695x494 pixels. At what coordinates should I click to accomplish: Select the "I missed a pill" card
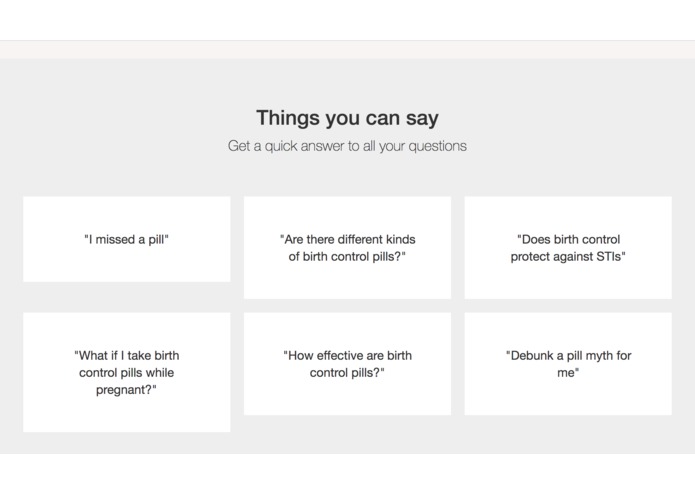(x=126, y=239)
